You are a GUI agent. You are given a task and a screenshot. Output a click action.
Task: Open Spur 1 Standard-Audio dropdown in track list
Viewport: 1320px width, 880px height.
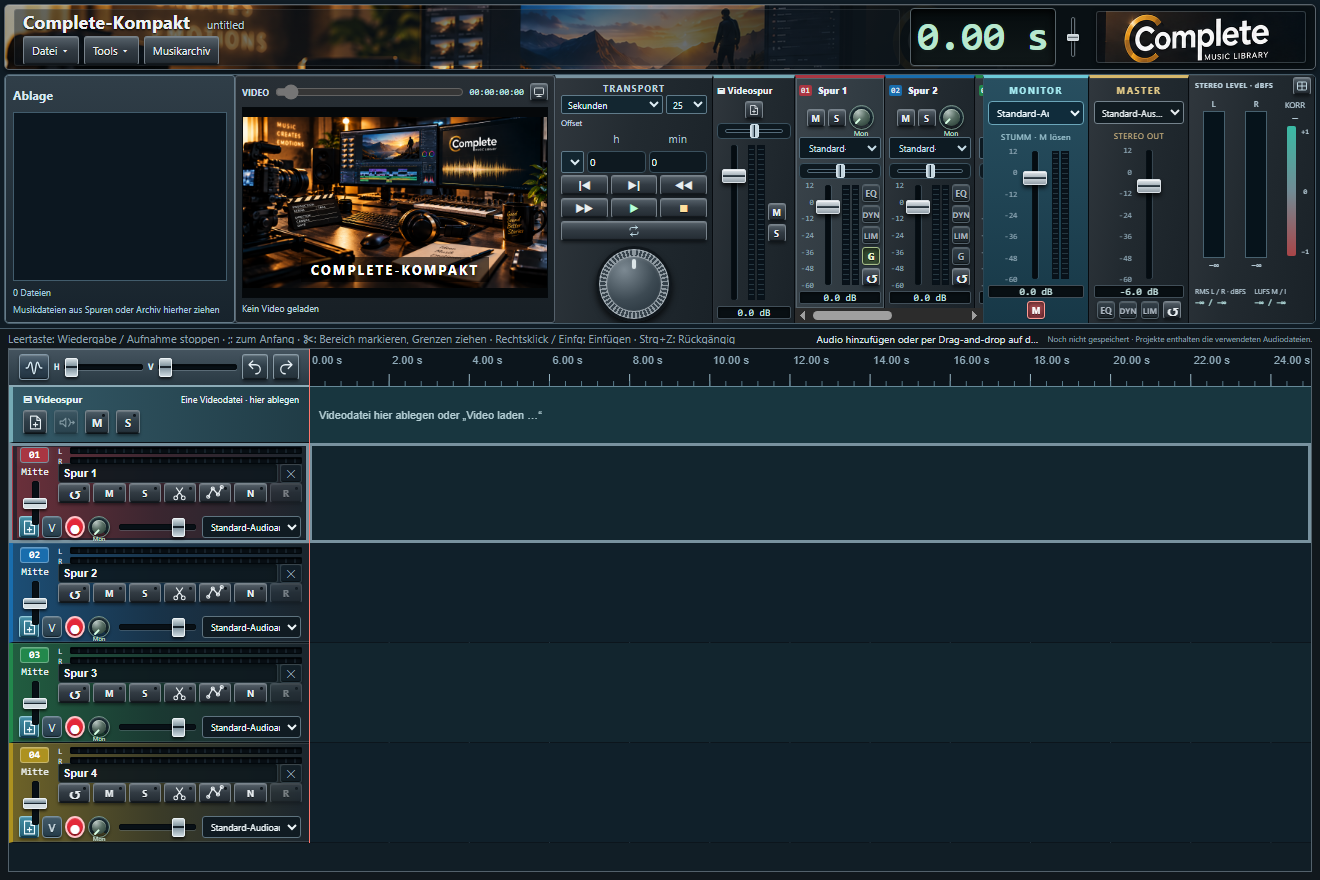point(251,527)
